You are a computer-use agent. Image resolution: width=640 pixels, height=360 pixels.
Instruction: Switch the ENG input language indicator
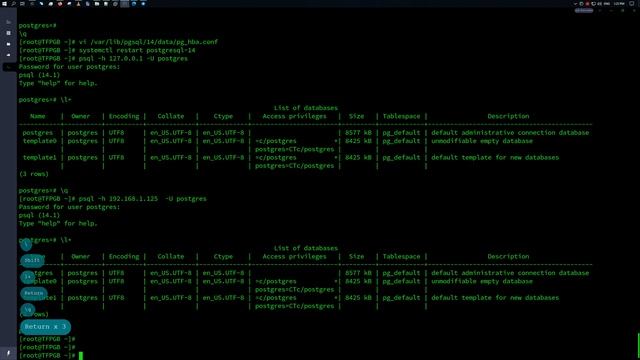(607, 4)
